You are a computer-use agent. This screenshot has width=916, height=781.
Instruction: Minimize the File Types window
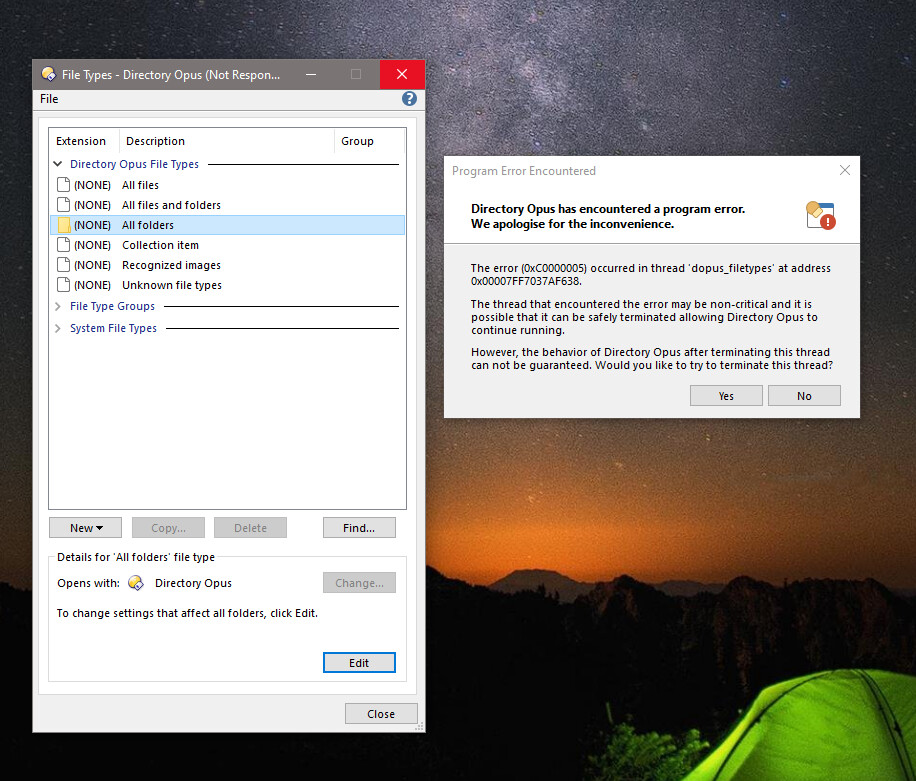[311, 74]
